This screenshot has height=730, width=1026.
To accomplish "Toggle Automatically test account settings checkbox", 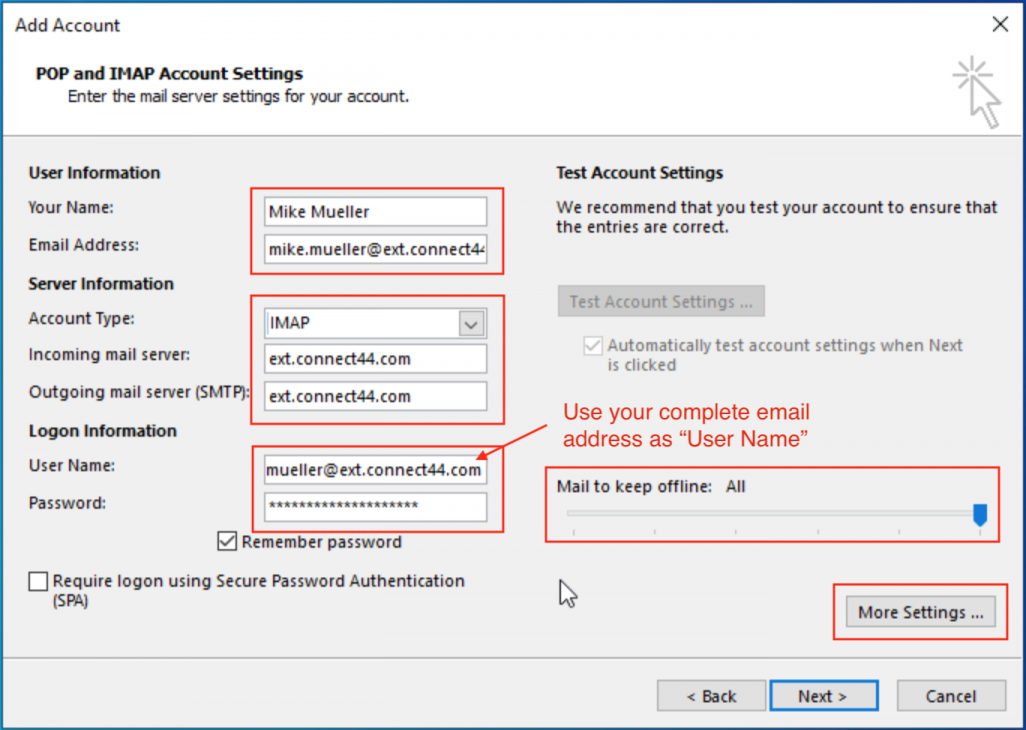I will pos(592,346).
